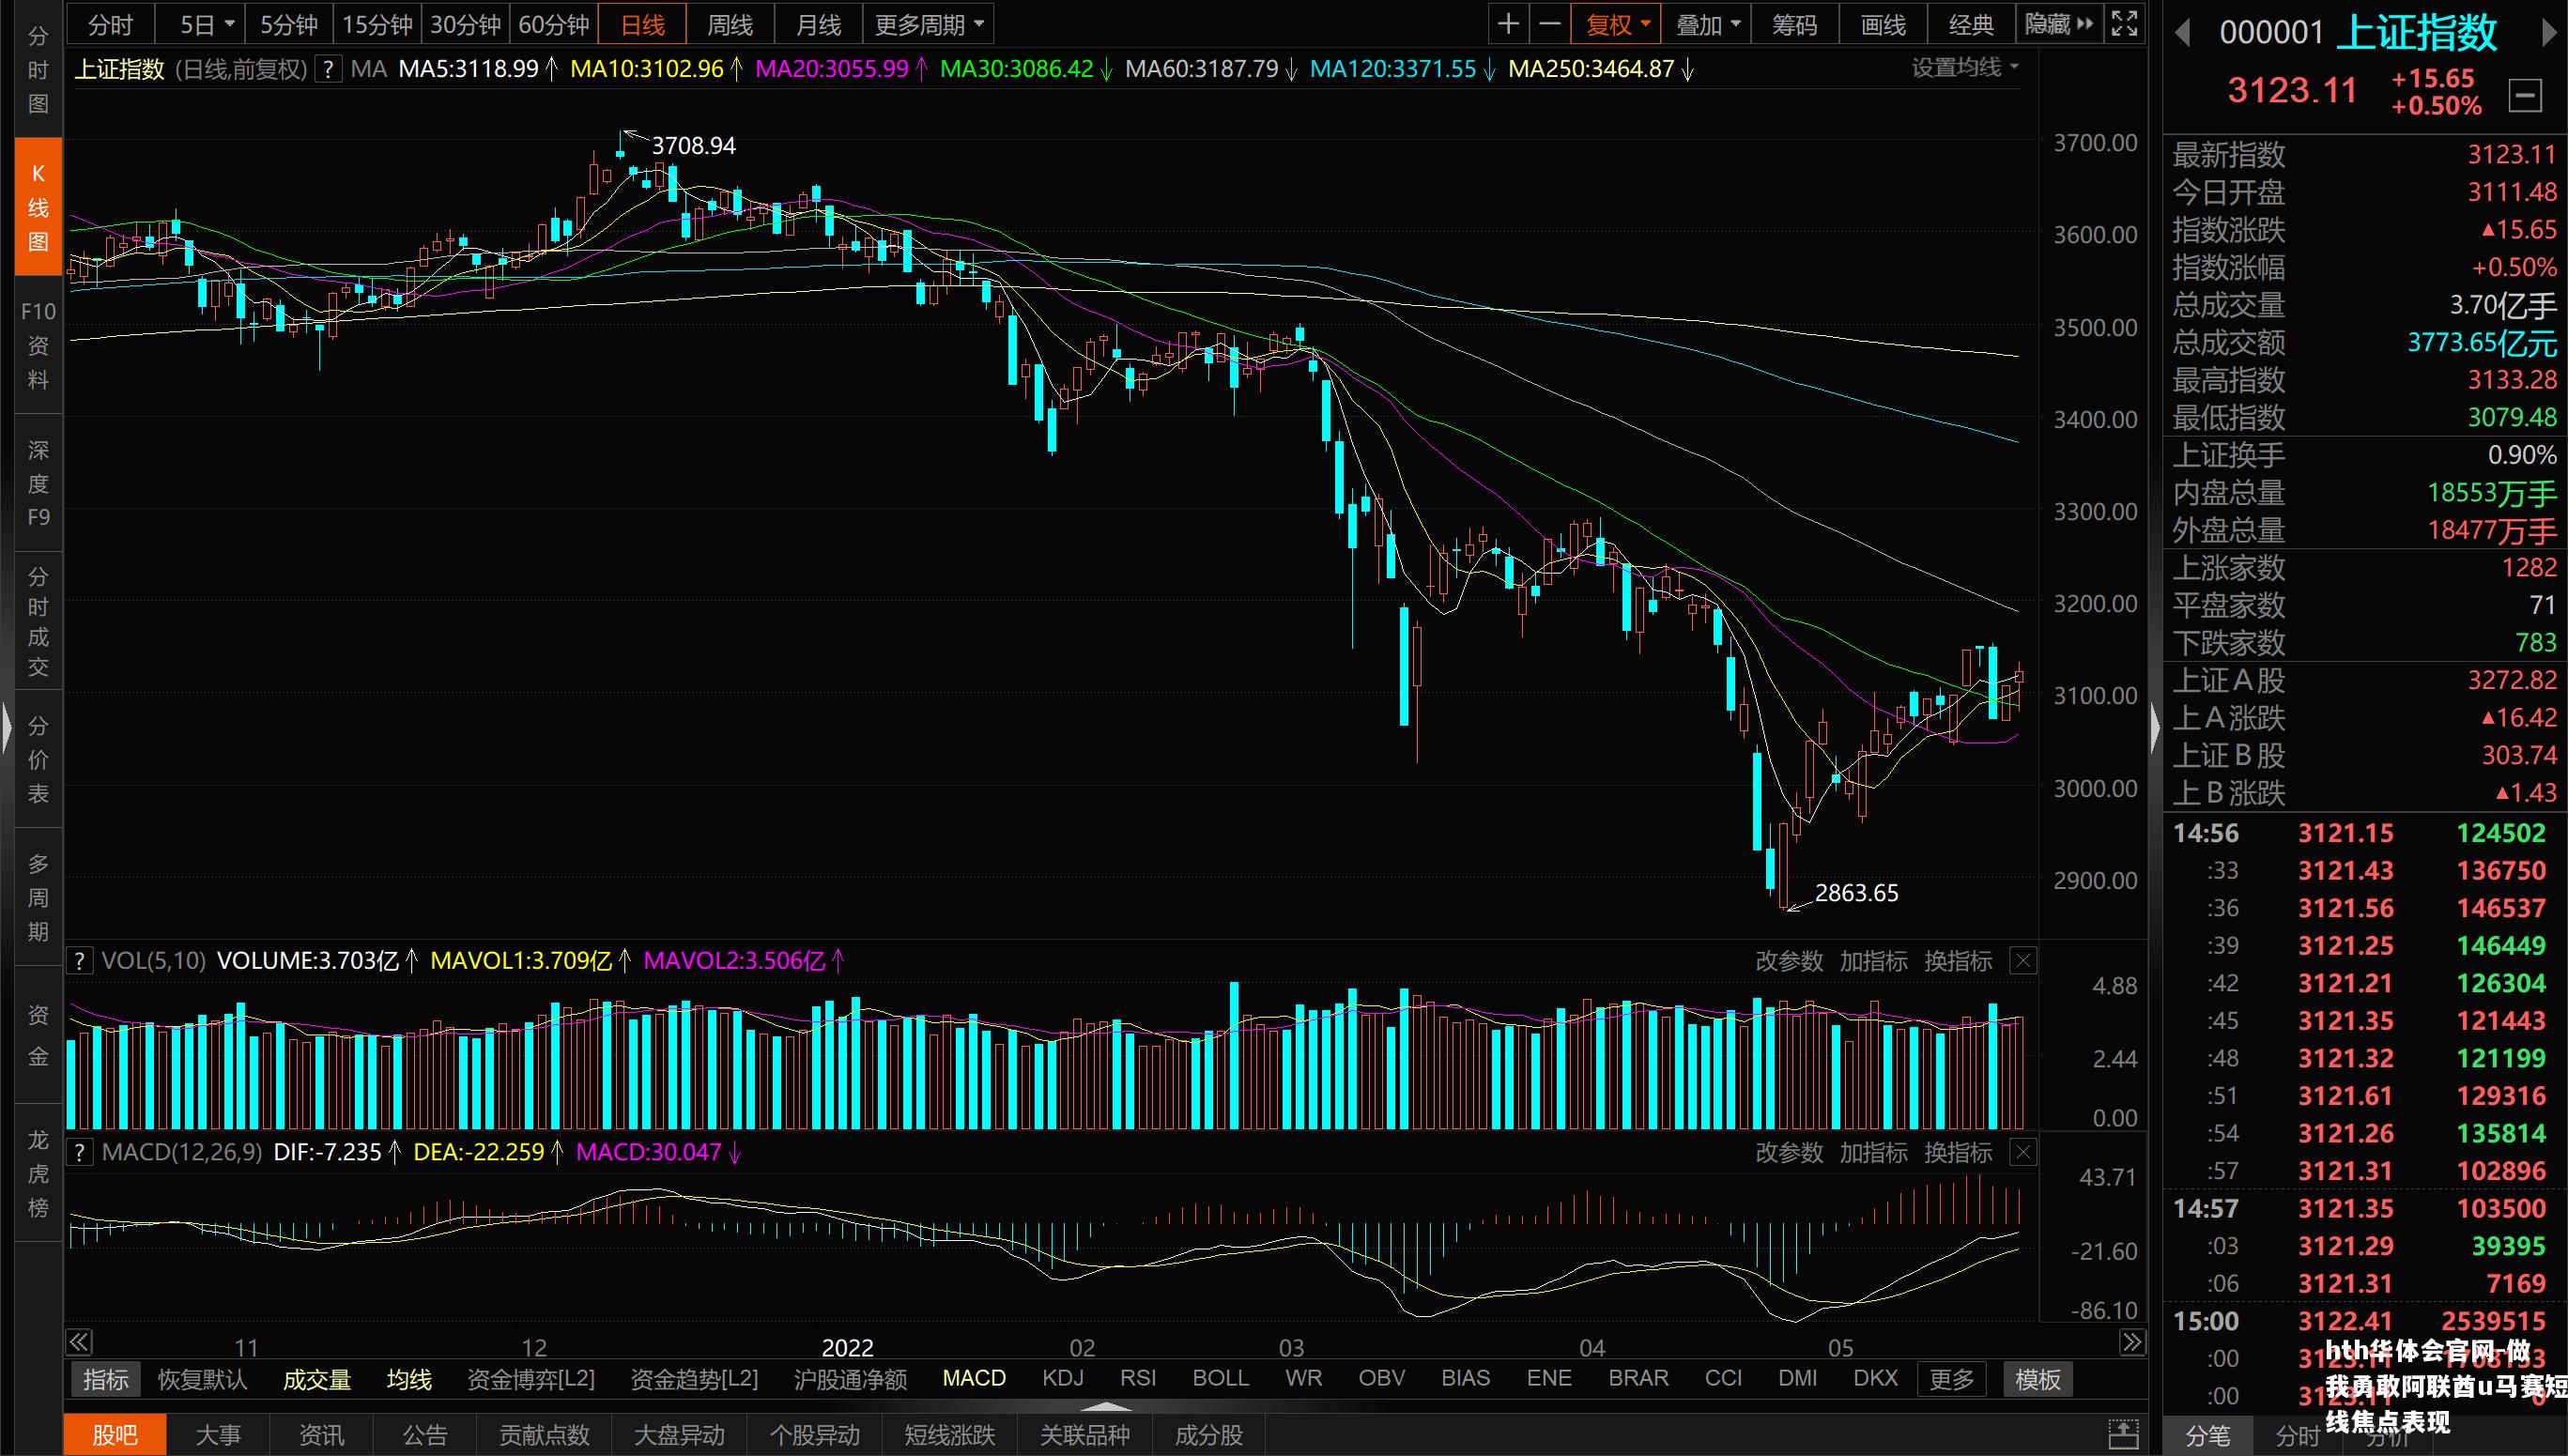The height and width of the screenshot is (1456, 2568).
Task: Open 龙虎榜 in left sidebar
Action: pos(38,1173)
